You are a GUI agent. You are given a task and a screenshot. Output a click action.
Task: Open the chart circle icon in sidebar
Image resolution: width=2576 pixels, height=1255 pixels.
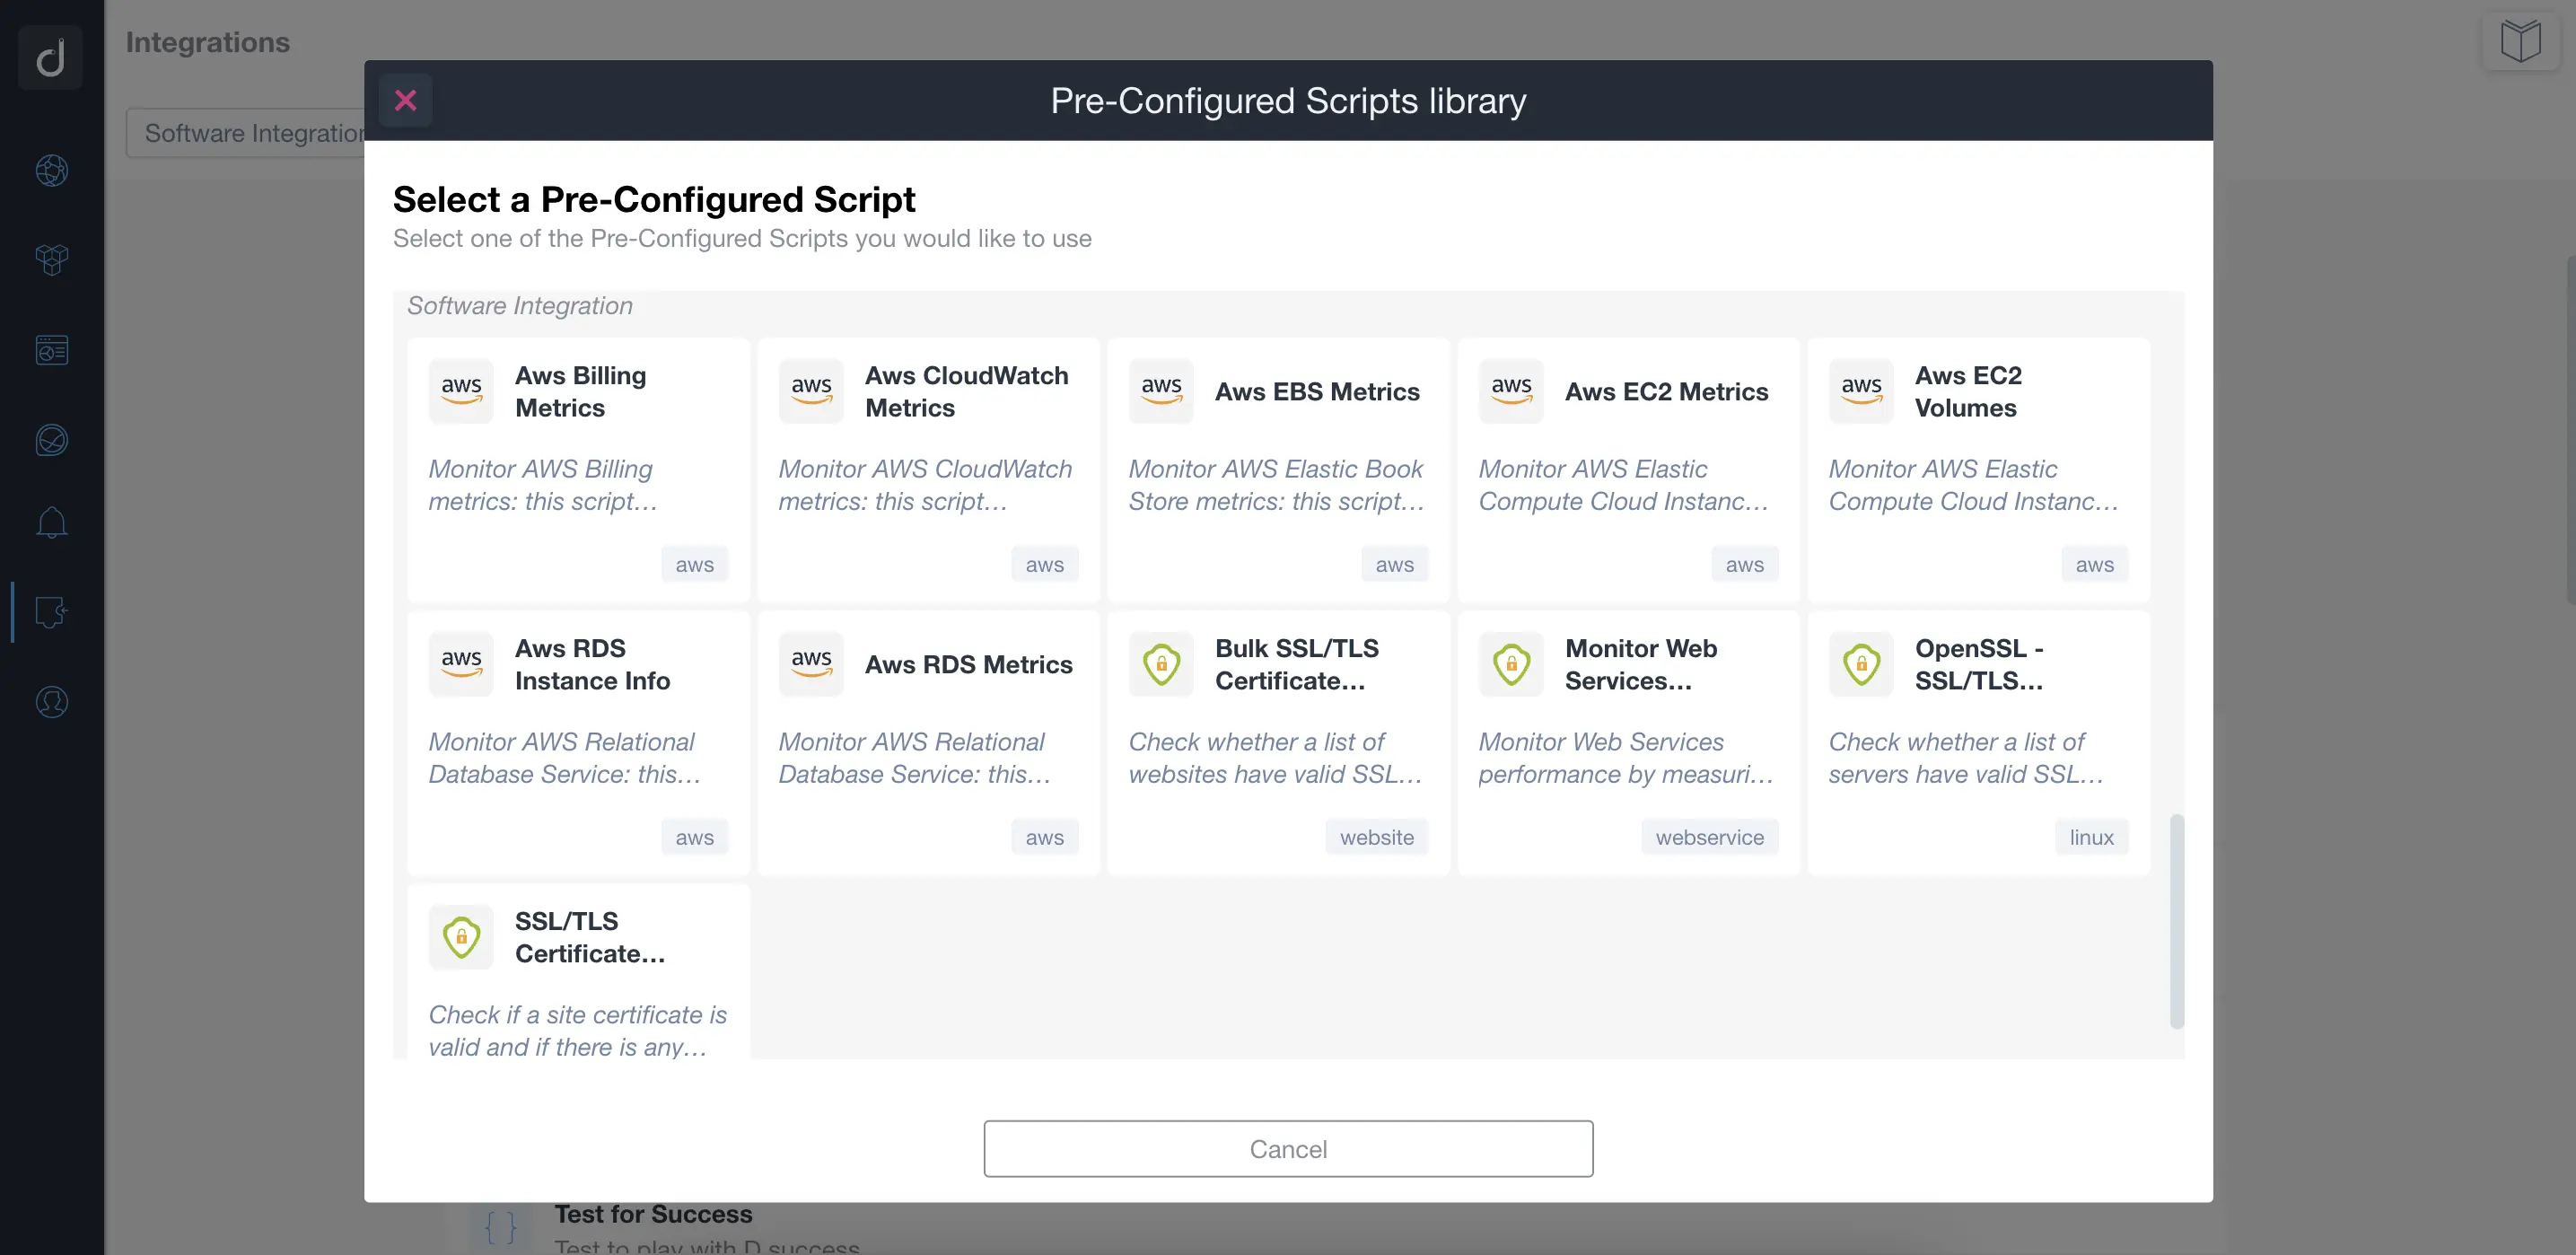[x=52, y=440]
